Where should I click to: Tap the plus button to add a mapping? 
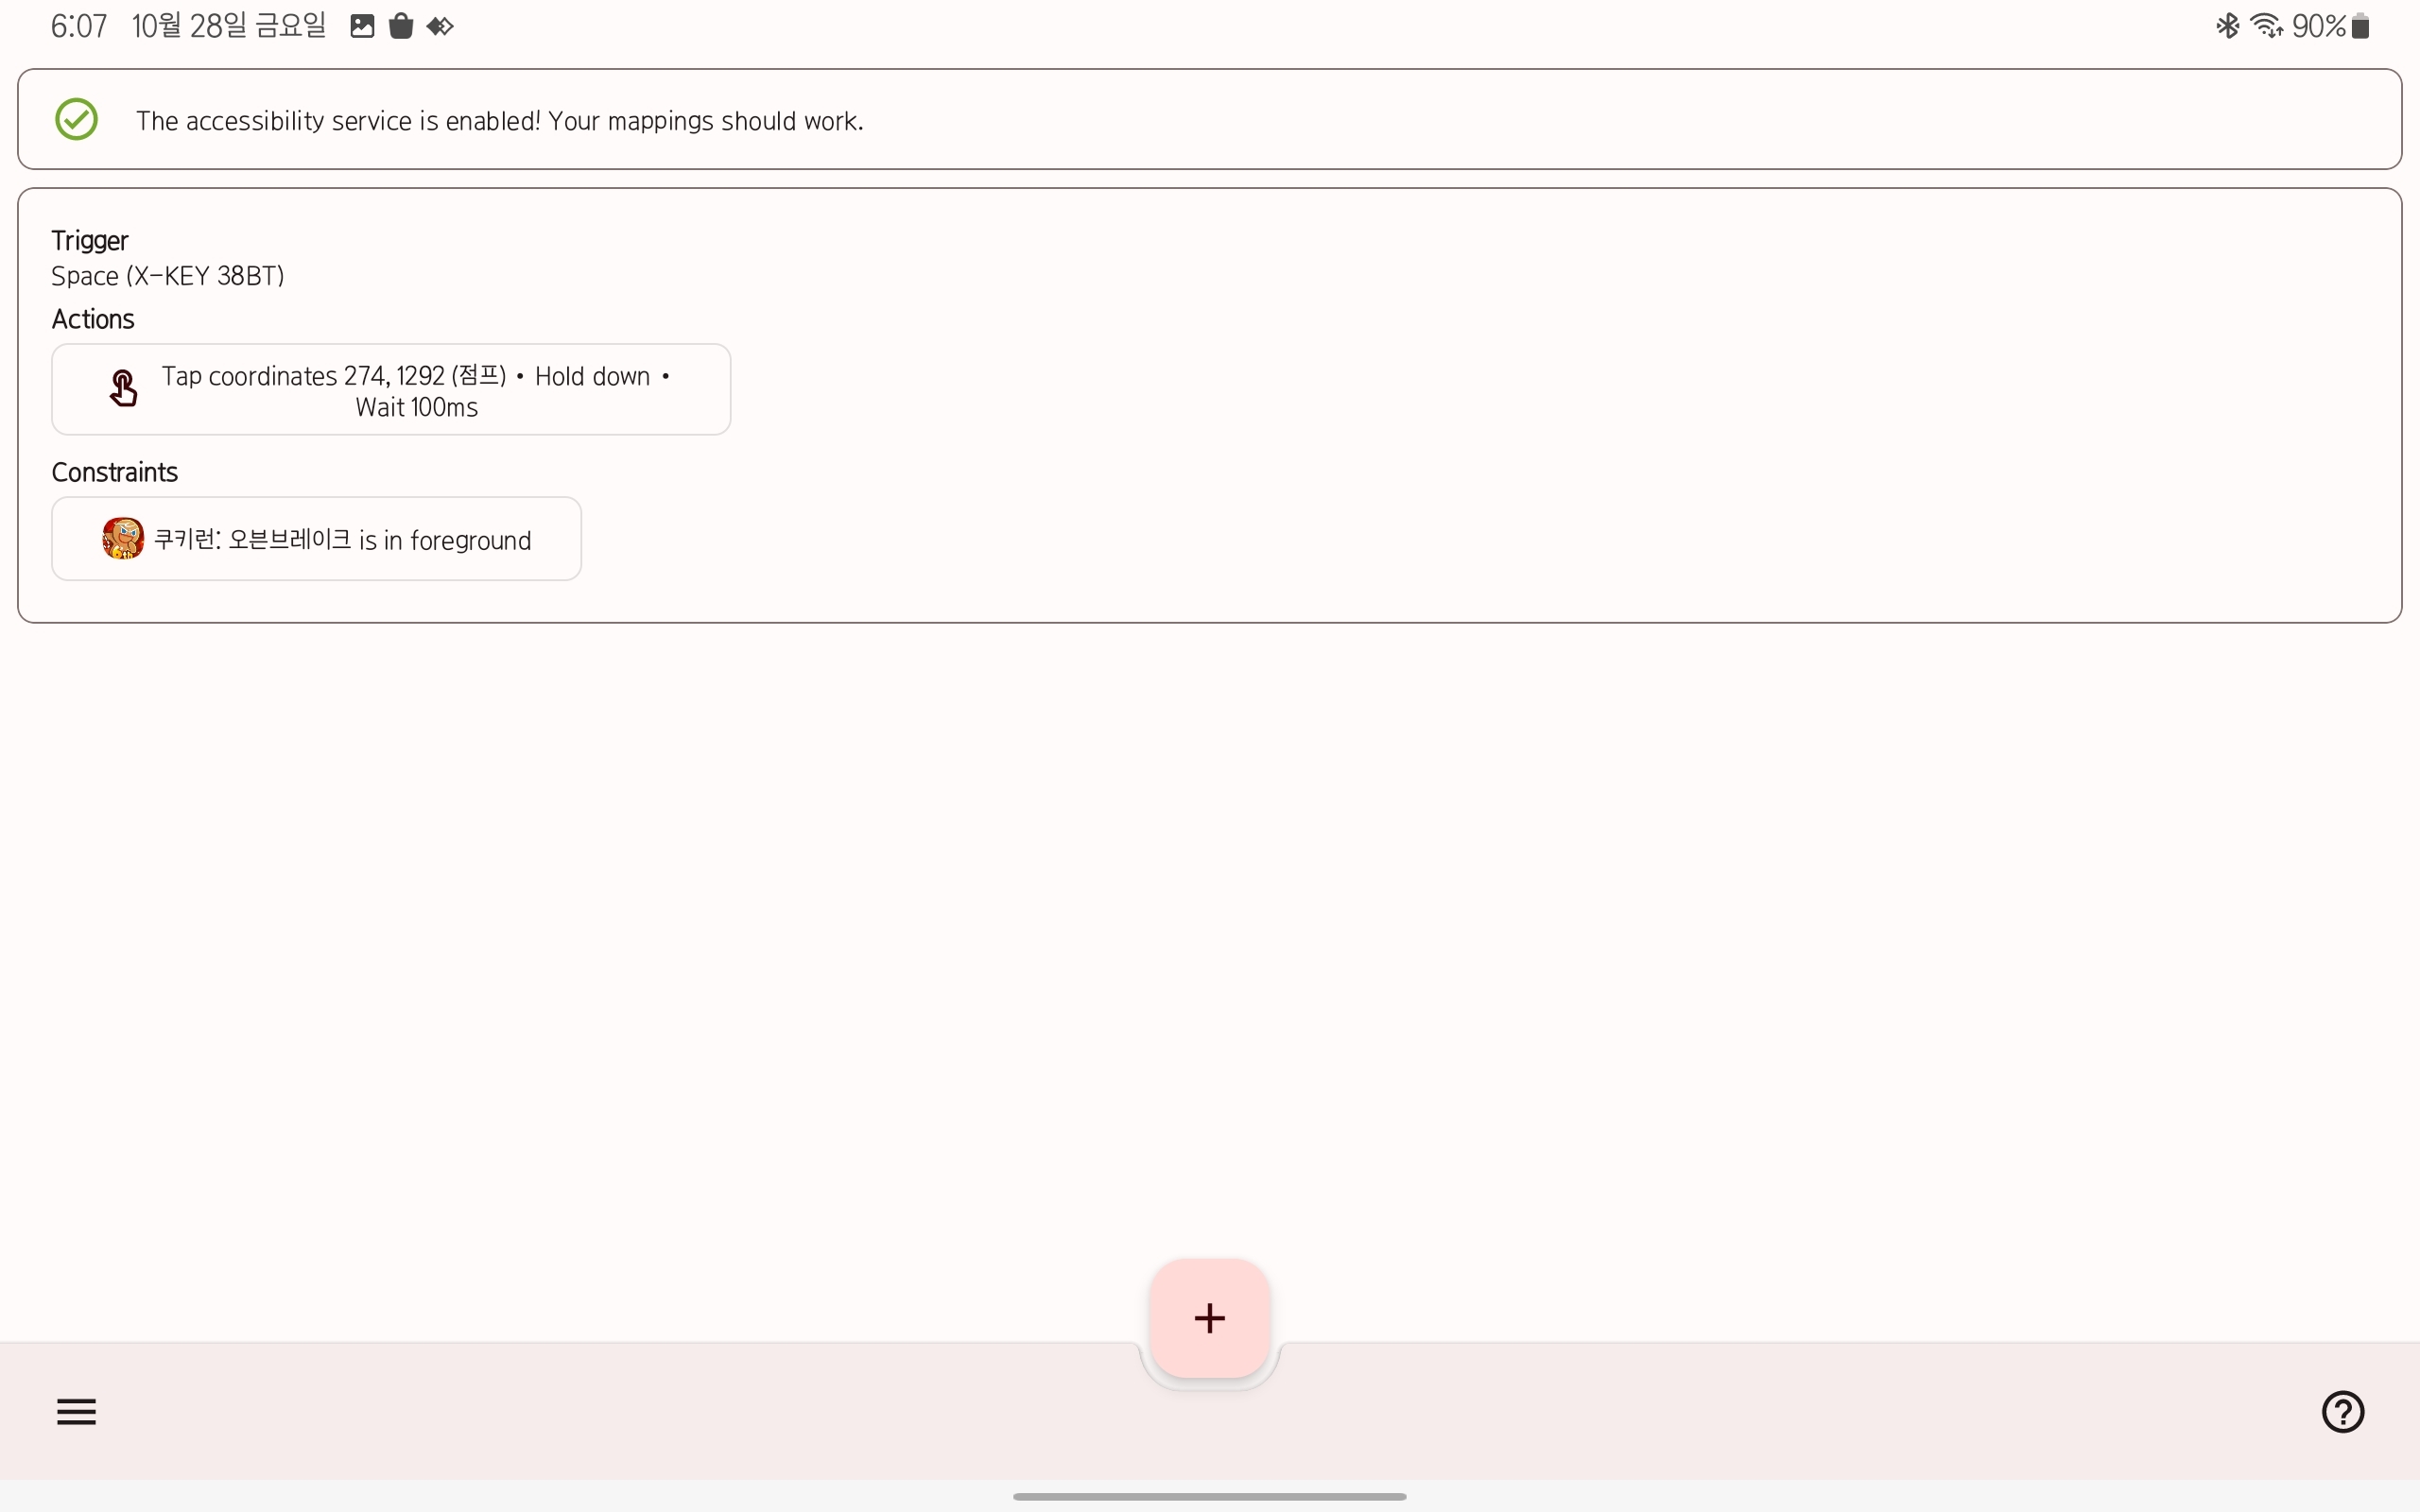click(x=1209, y=1318)
